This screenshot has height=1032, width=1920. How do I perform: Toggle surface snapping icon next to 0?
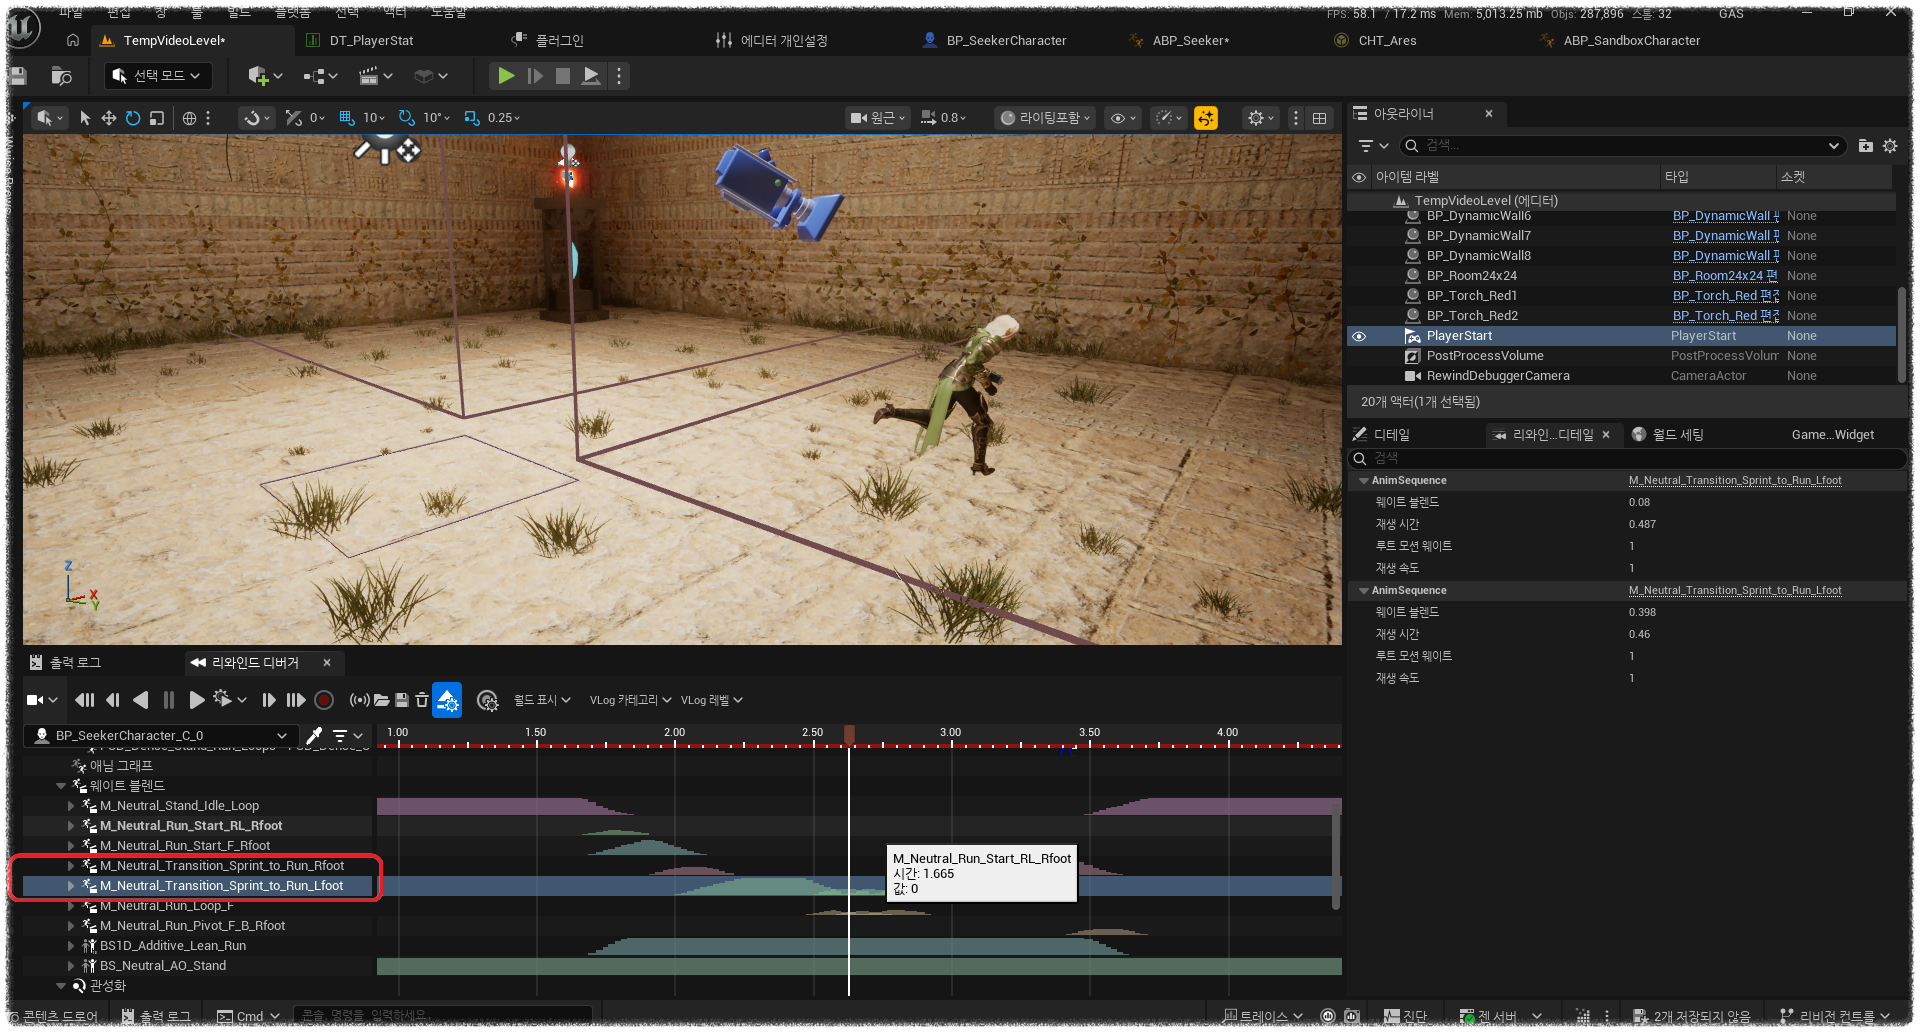click(293, 118)
